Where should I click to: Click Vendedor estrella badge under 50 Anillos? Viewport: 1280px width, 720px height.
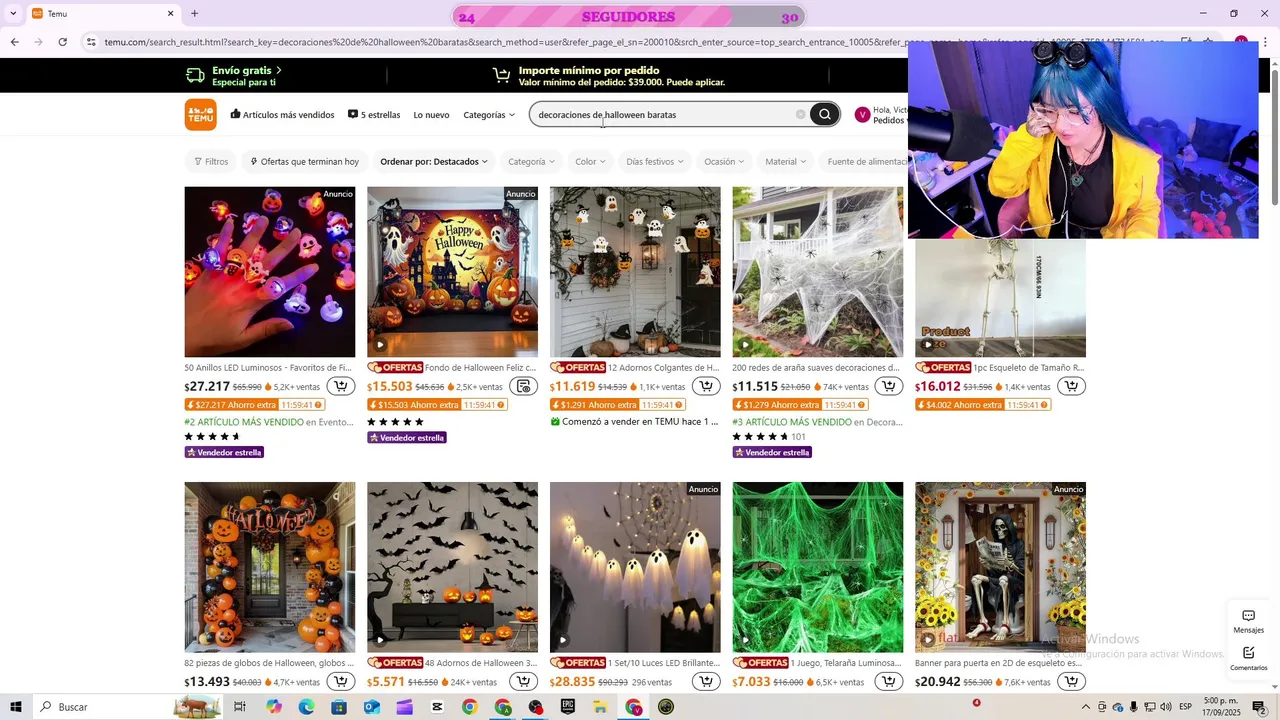pos(224,452)
